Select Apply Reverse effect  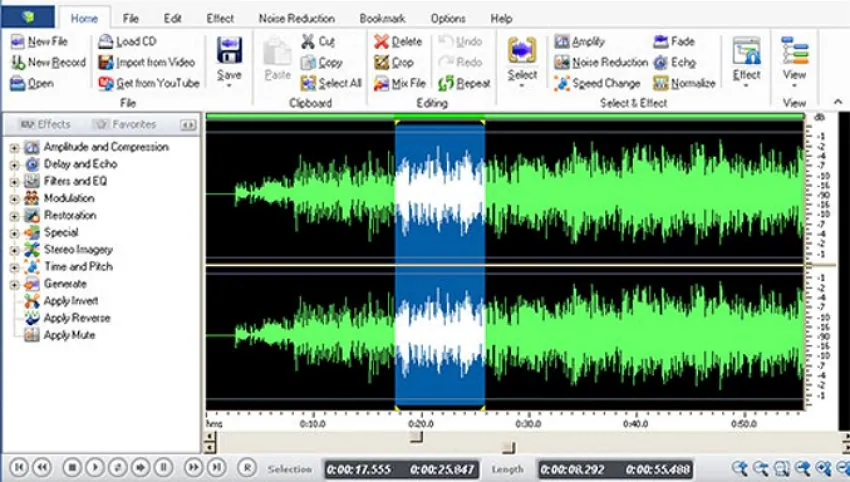pos(67,318)
